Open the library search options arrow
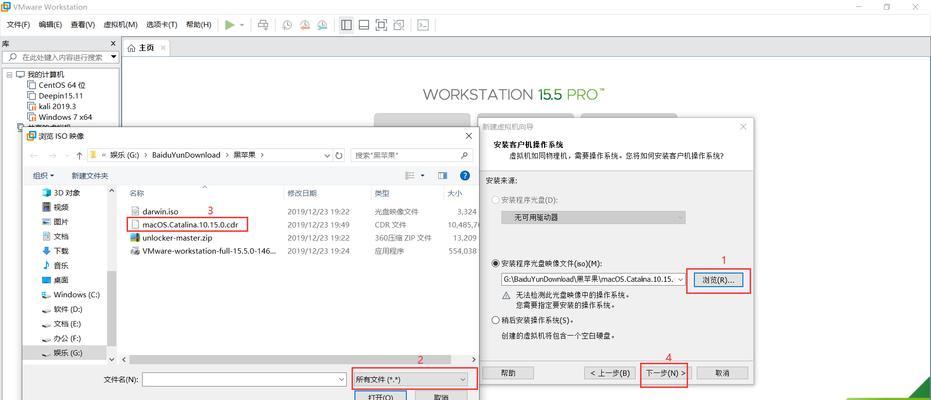This screenshot has height=400, width=931. [113, 57]
